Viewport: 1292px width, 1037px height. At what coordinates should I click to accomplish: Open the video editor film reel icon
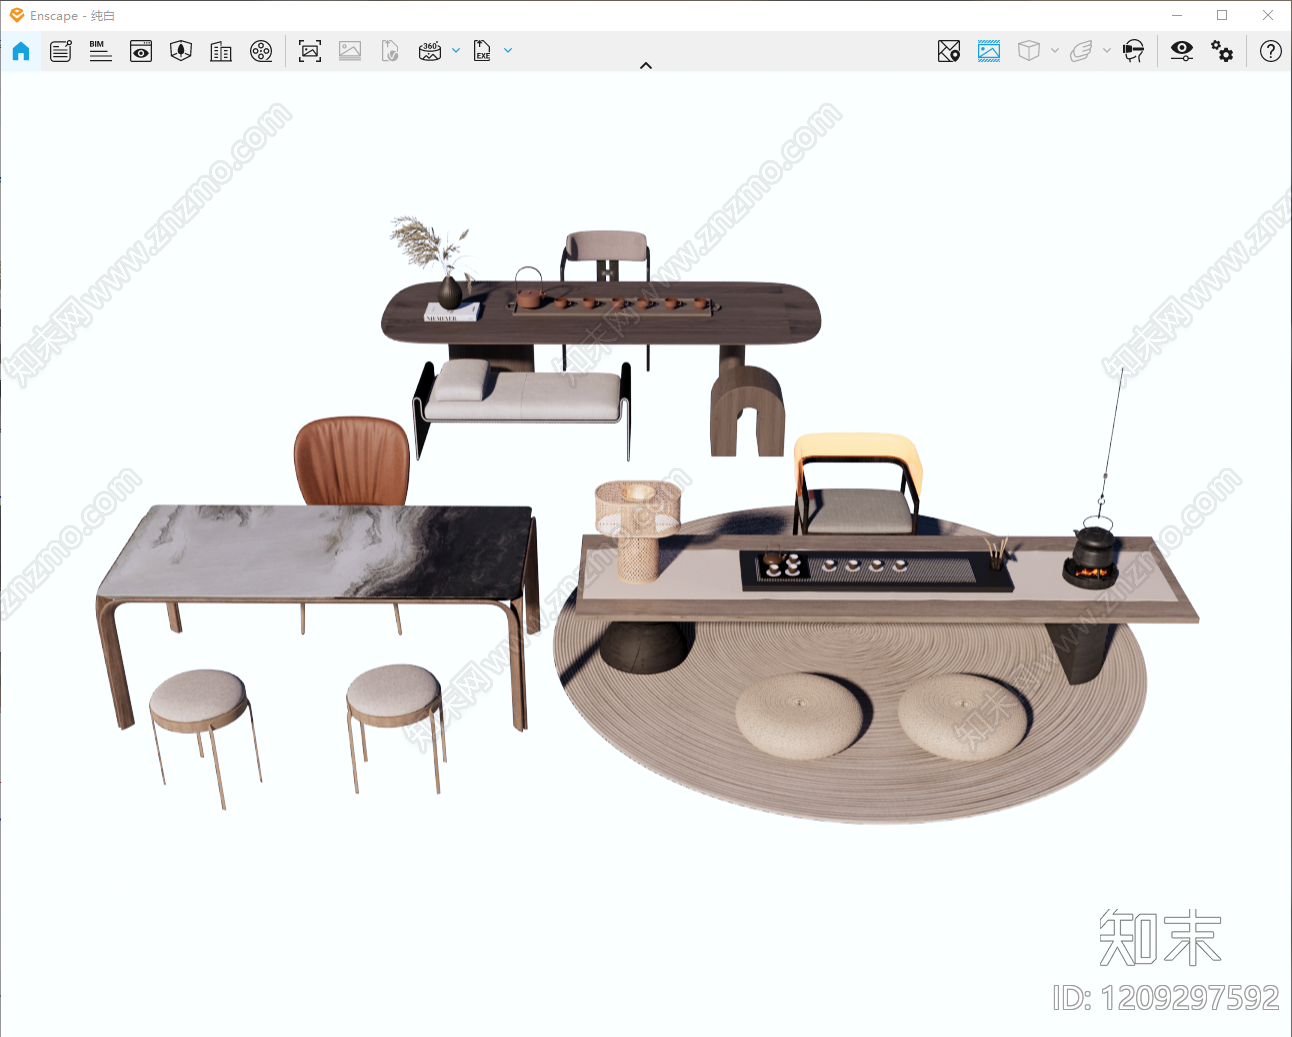tap(261, 51)
